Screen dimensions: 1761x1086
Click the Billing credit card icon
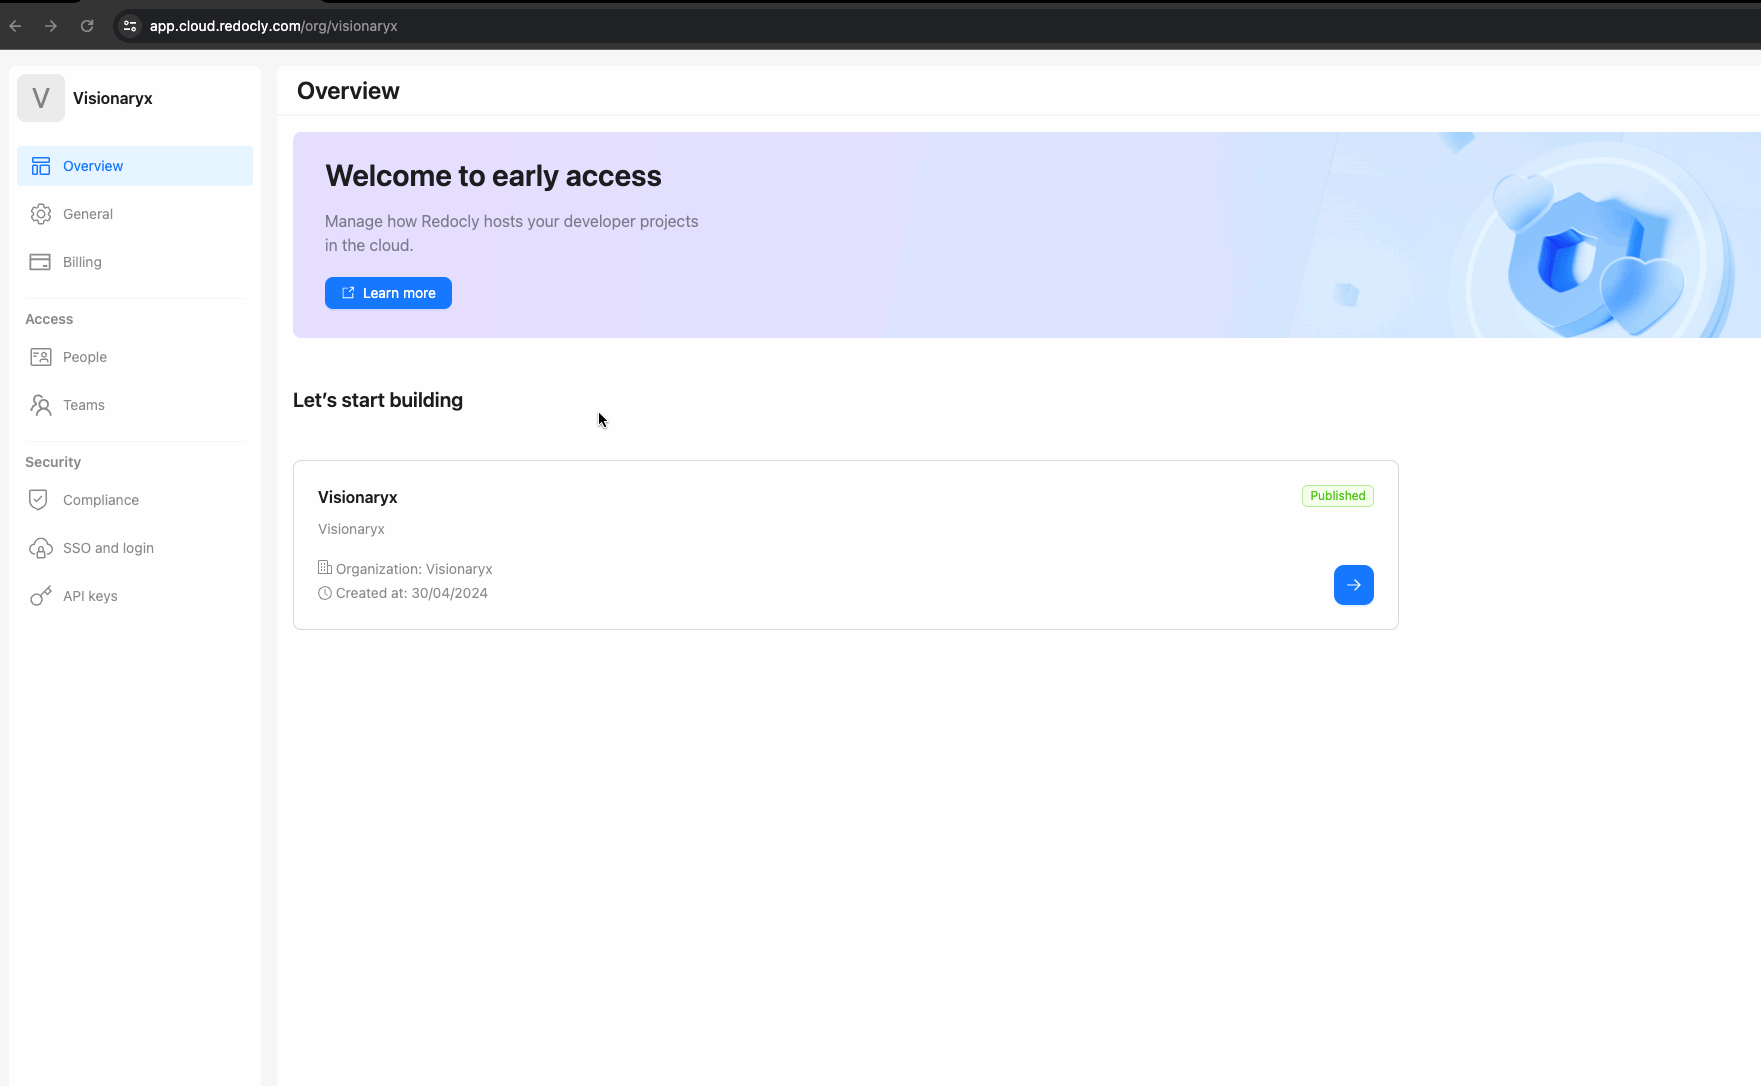[x=41, y=262]
